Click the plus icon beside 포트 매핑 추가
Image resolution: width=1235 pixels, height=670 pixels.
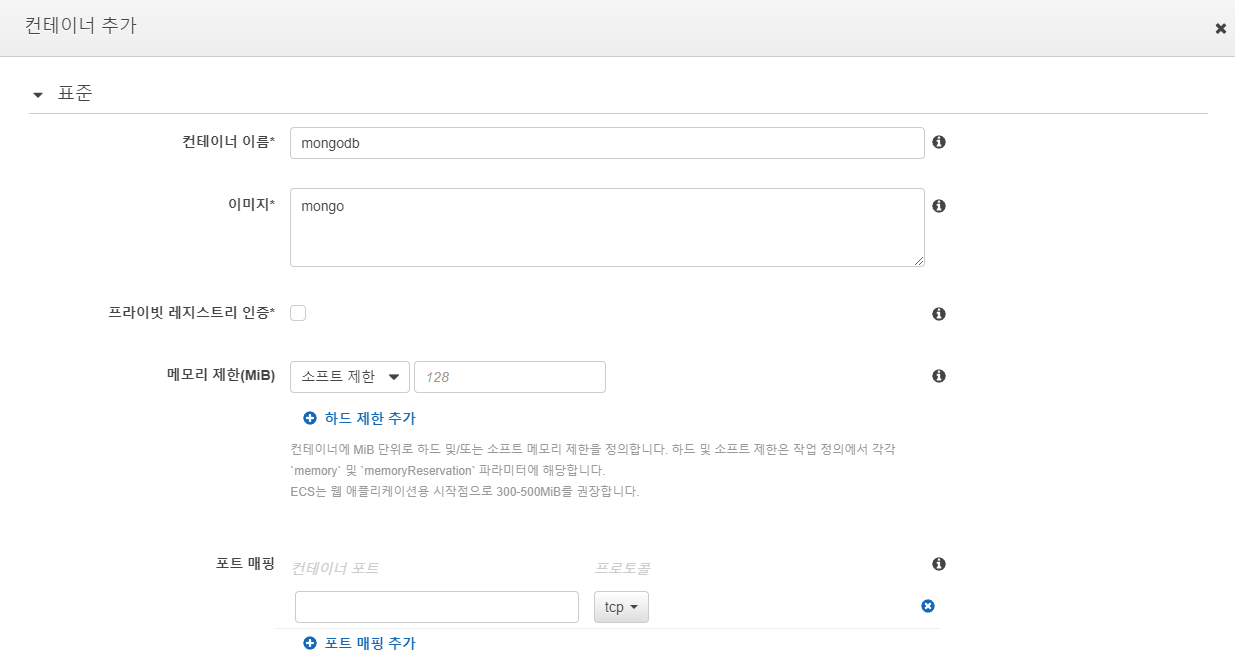point(310,643)
